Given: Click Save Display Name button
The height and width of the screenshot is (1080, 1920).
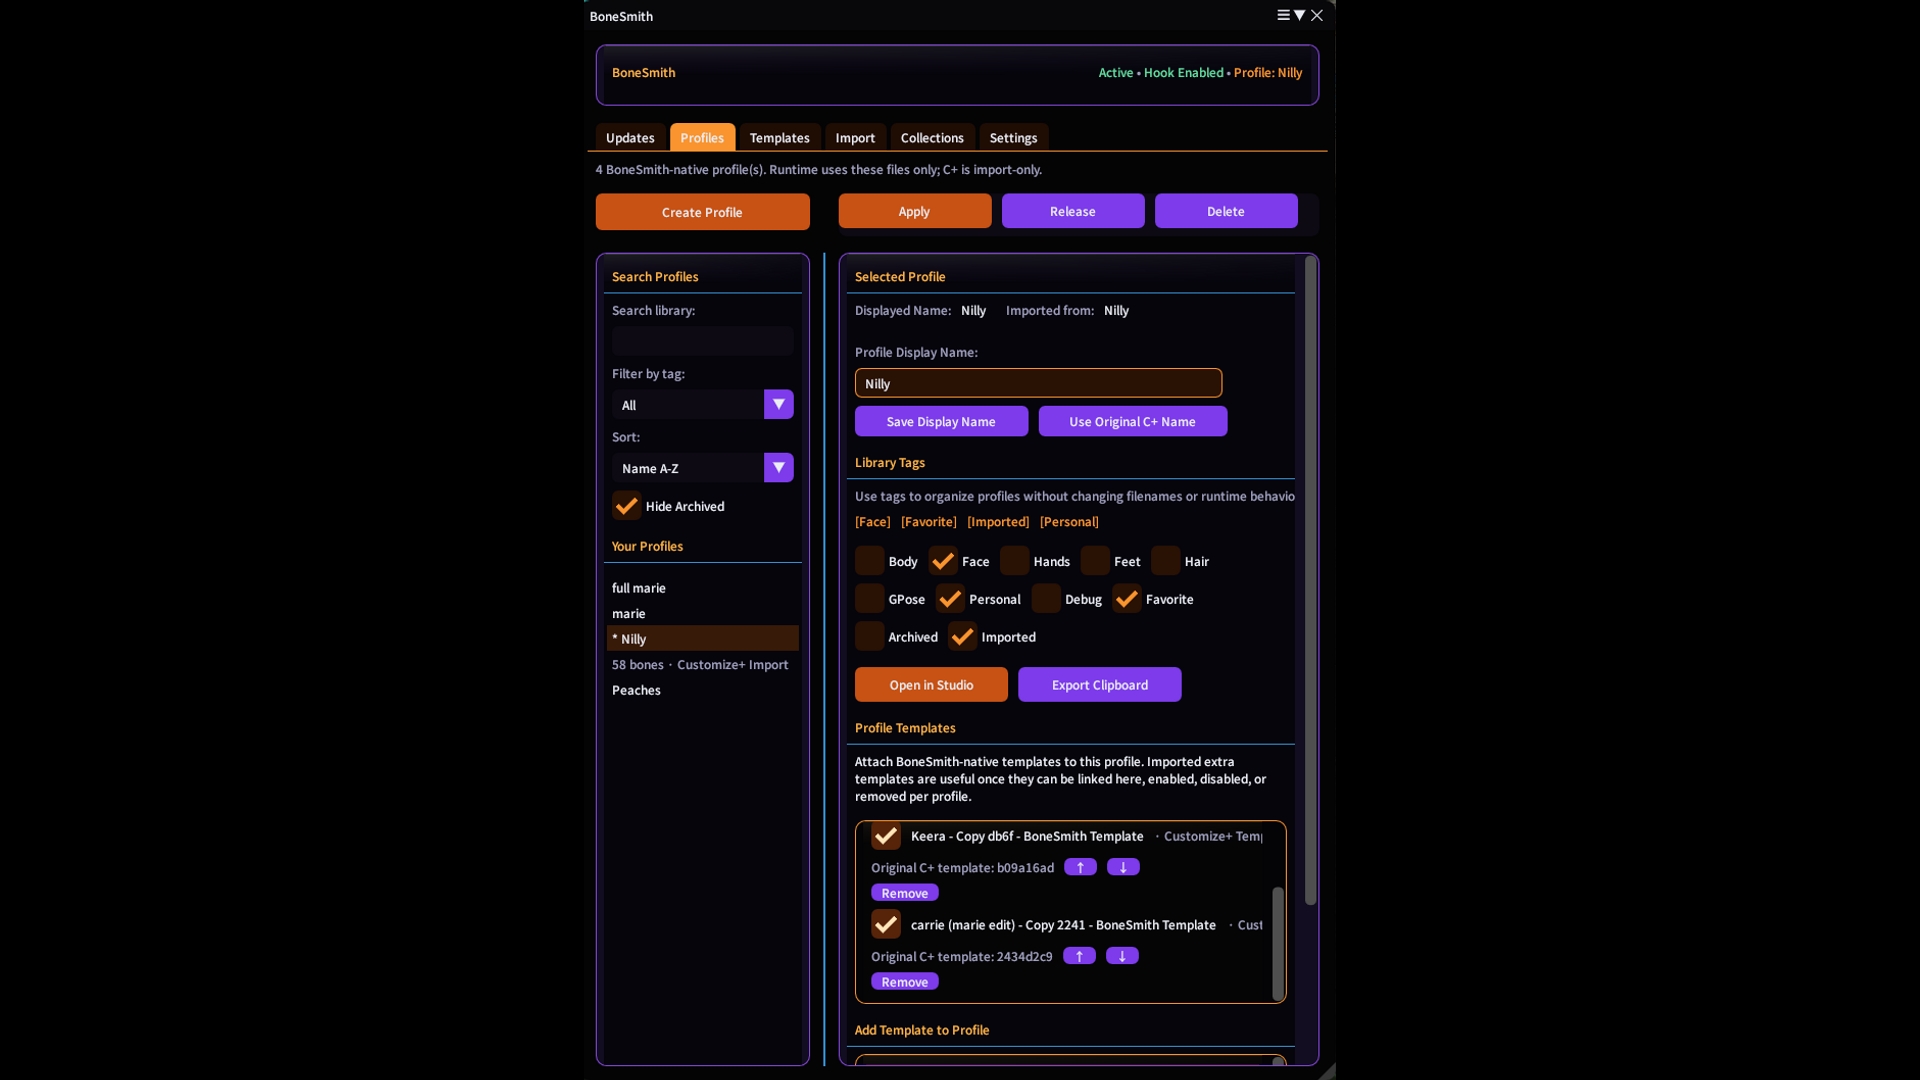Looking at the screenshot, I should tap(941, 422).
